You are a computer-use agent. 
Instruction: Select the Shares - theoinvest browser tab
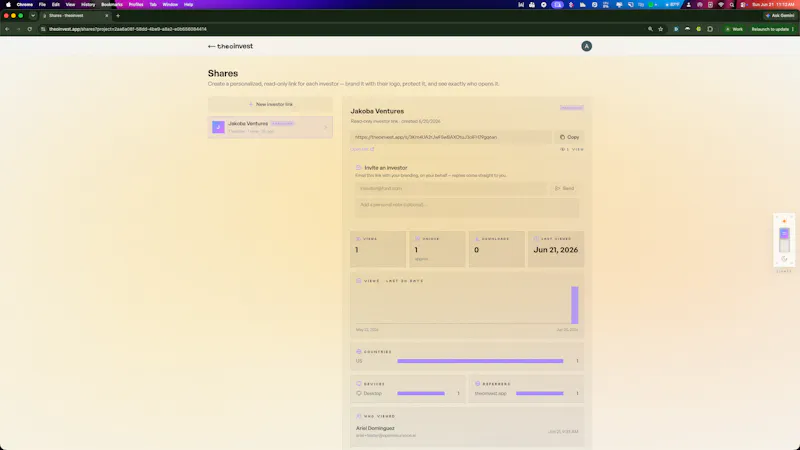75,16
